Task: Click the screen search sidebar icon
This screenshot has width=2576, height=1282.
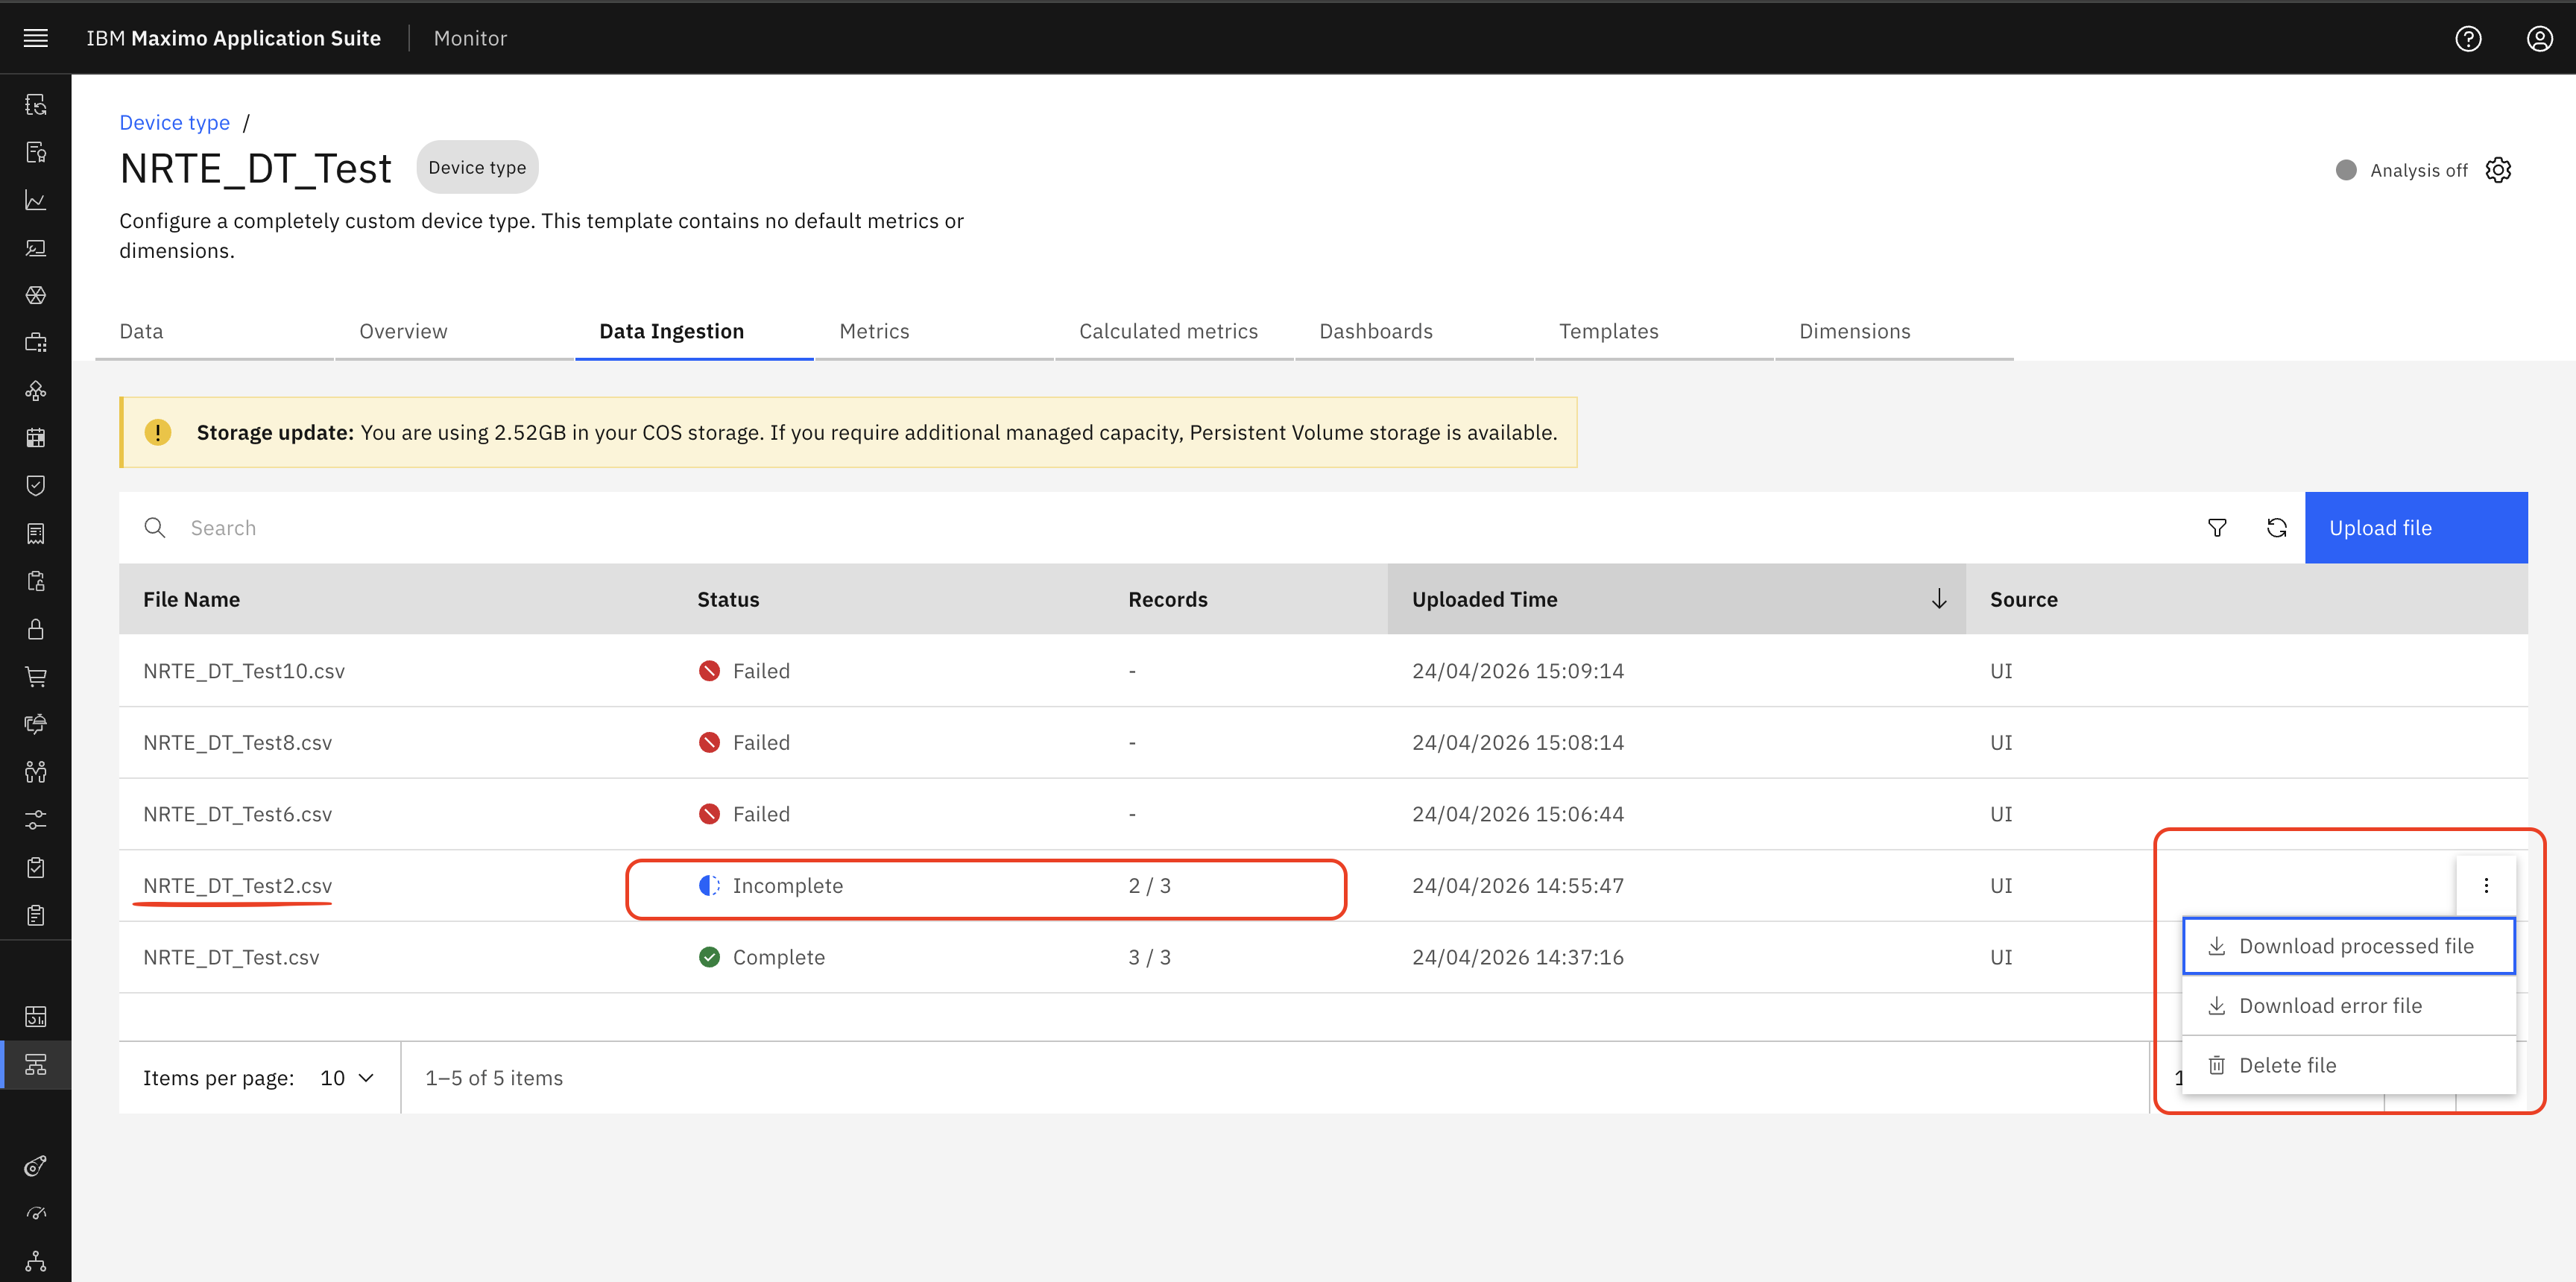Action: click(x=36, y=247)
